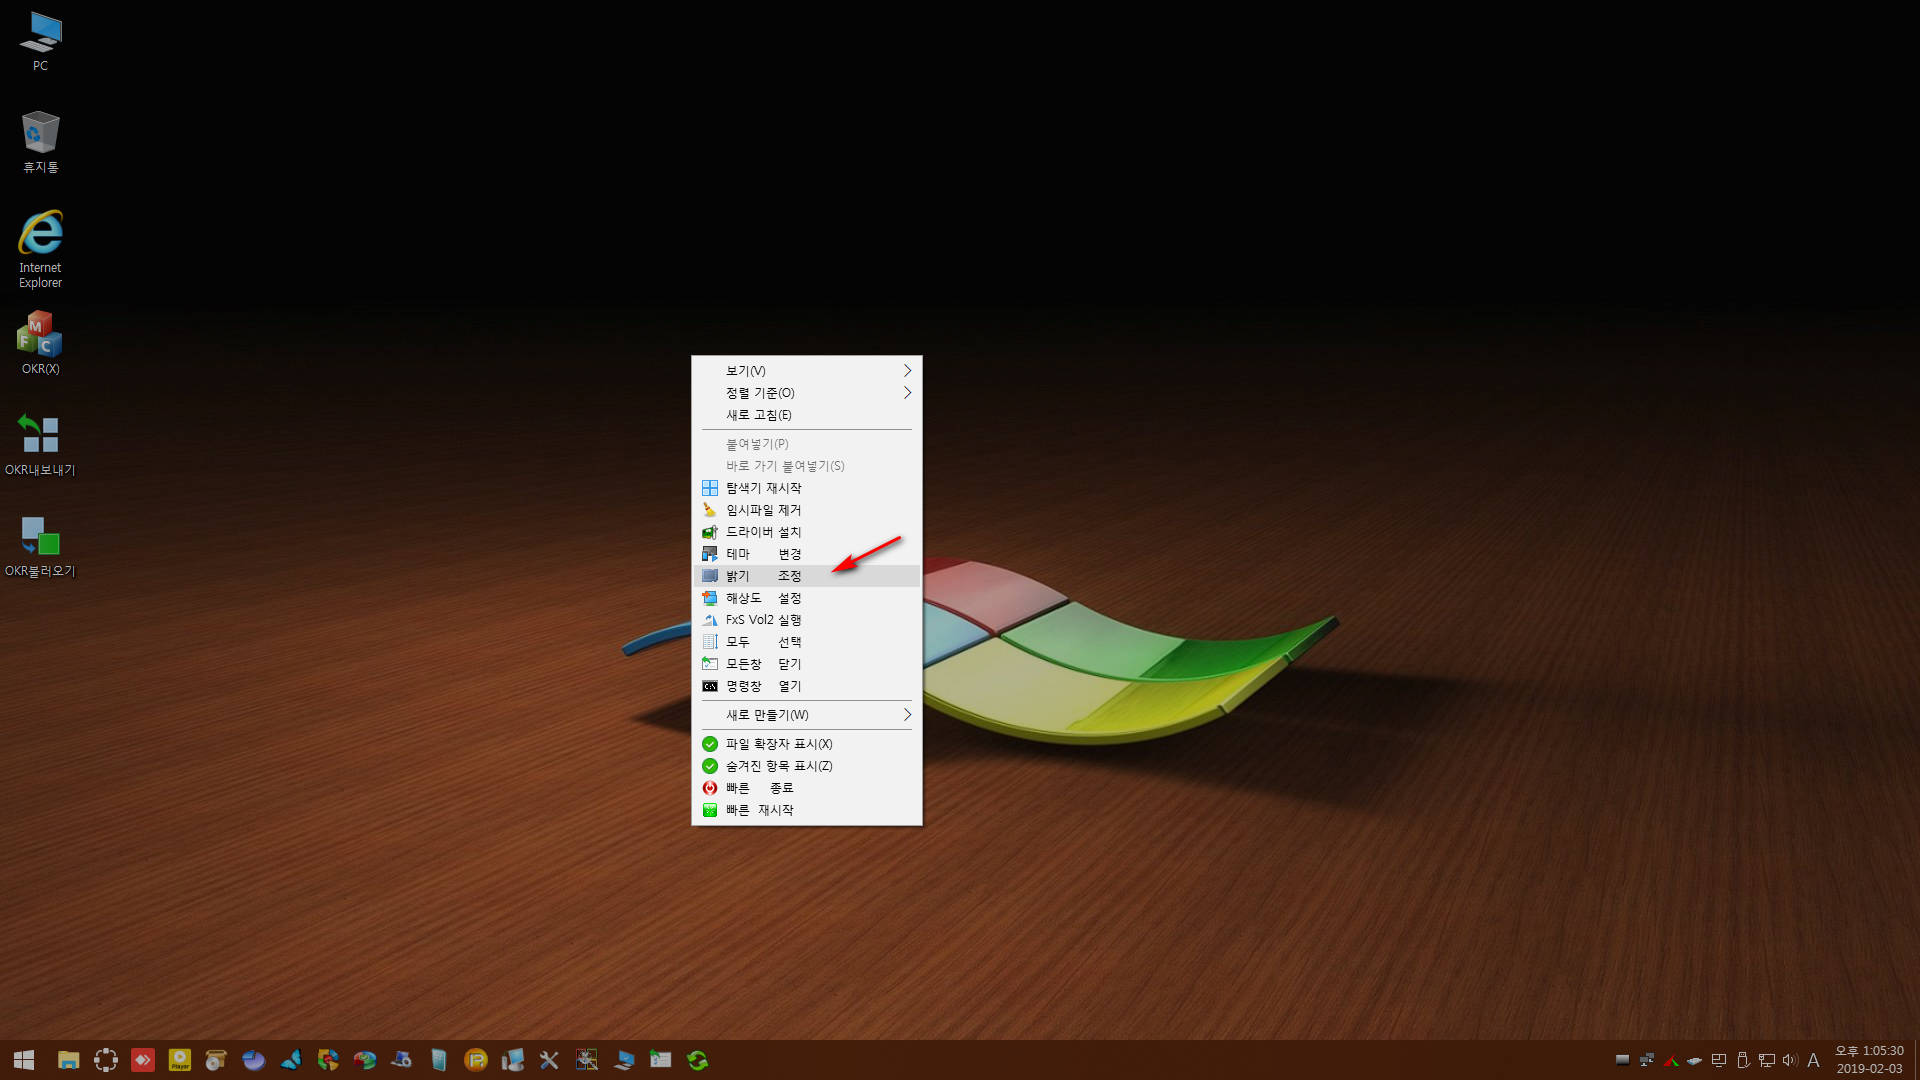Open the PC desktop icon
This screenshot has width=1920, height=1080.
click(x=40, y=41)
